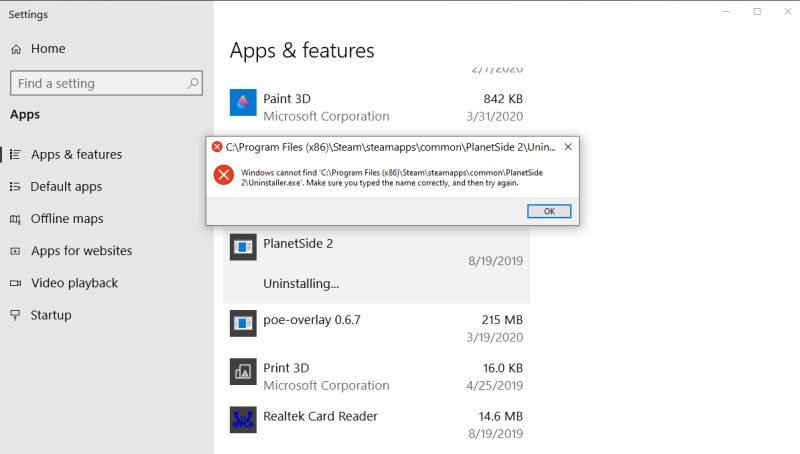Click the 842 KB size value
This screenshot has height=454, width=800.
click(x=503, y=98)
